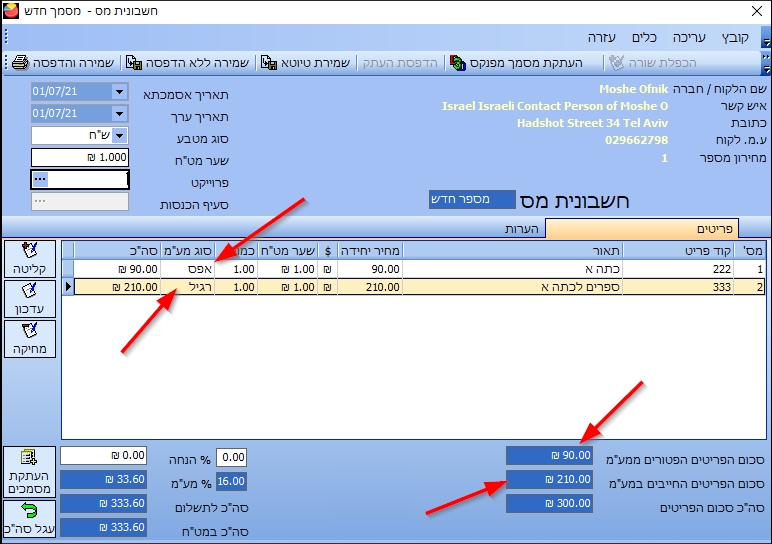Open the תאריך אסמכתא date dropdown
Viewport: 772px width, 544px height.
[x=120, y=92]
